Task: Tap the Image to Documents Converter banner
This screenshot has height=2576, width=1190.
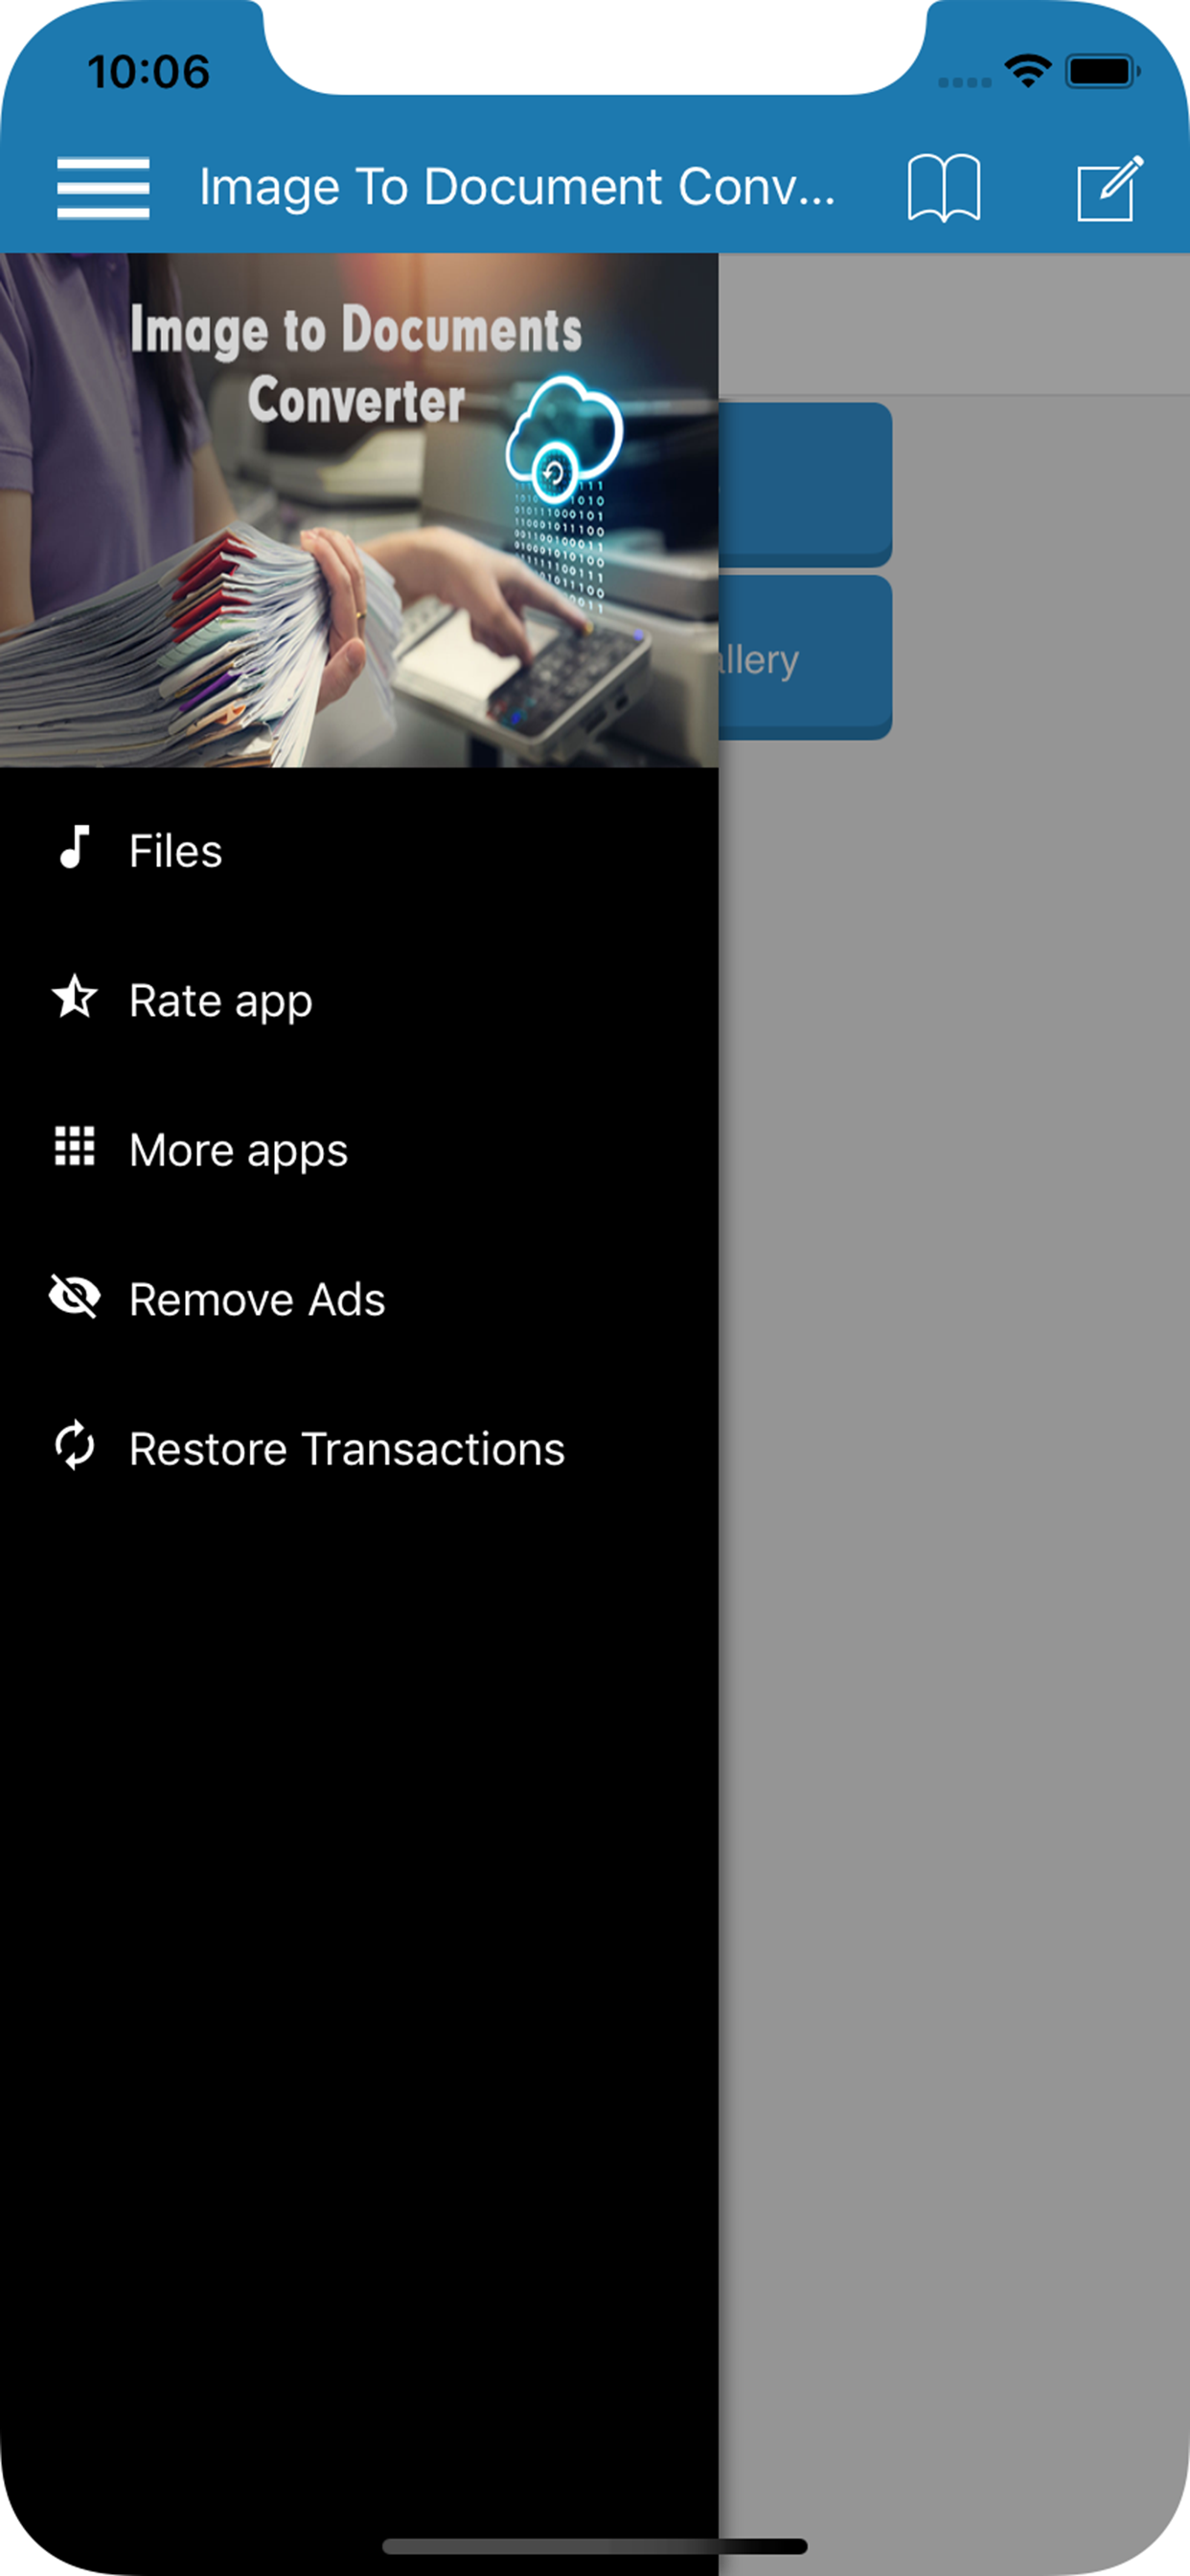Action: click(359, 510)
